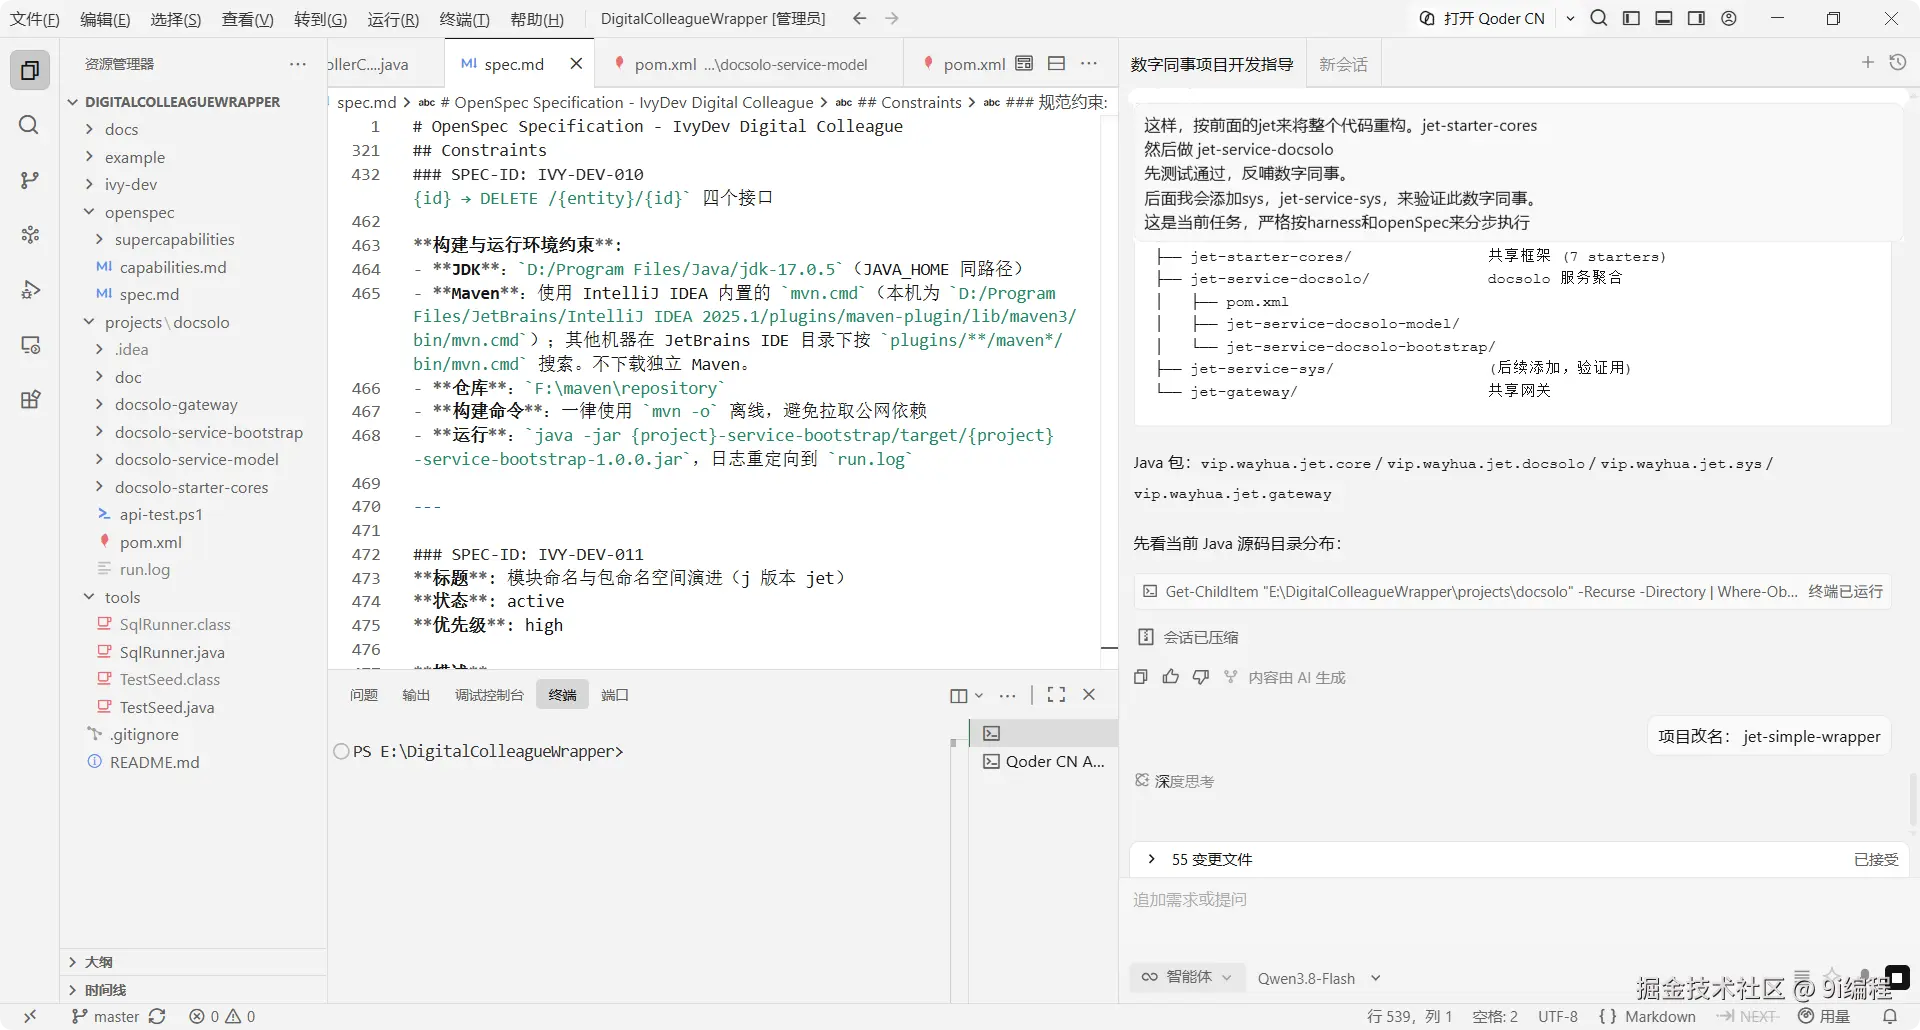Image resolution: width=1920 pixels, height=1030 pixels.
Task: Close the spec.md editor tab
Action: pos(576,63)
